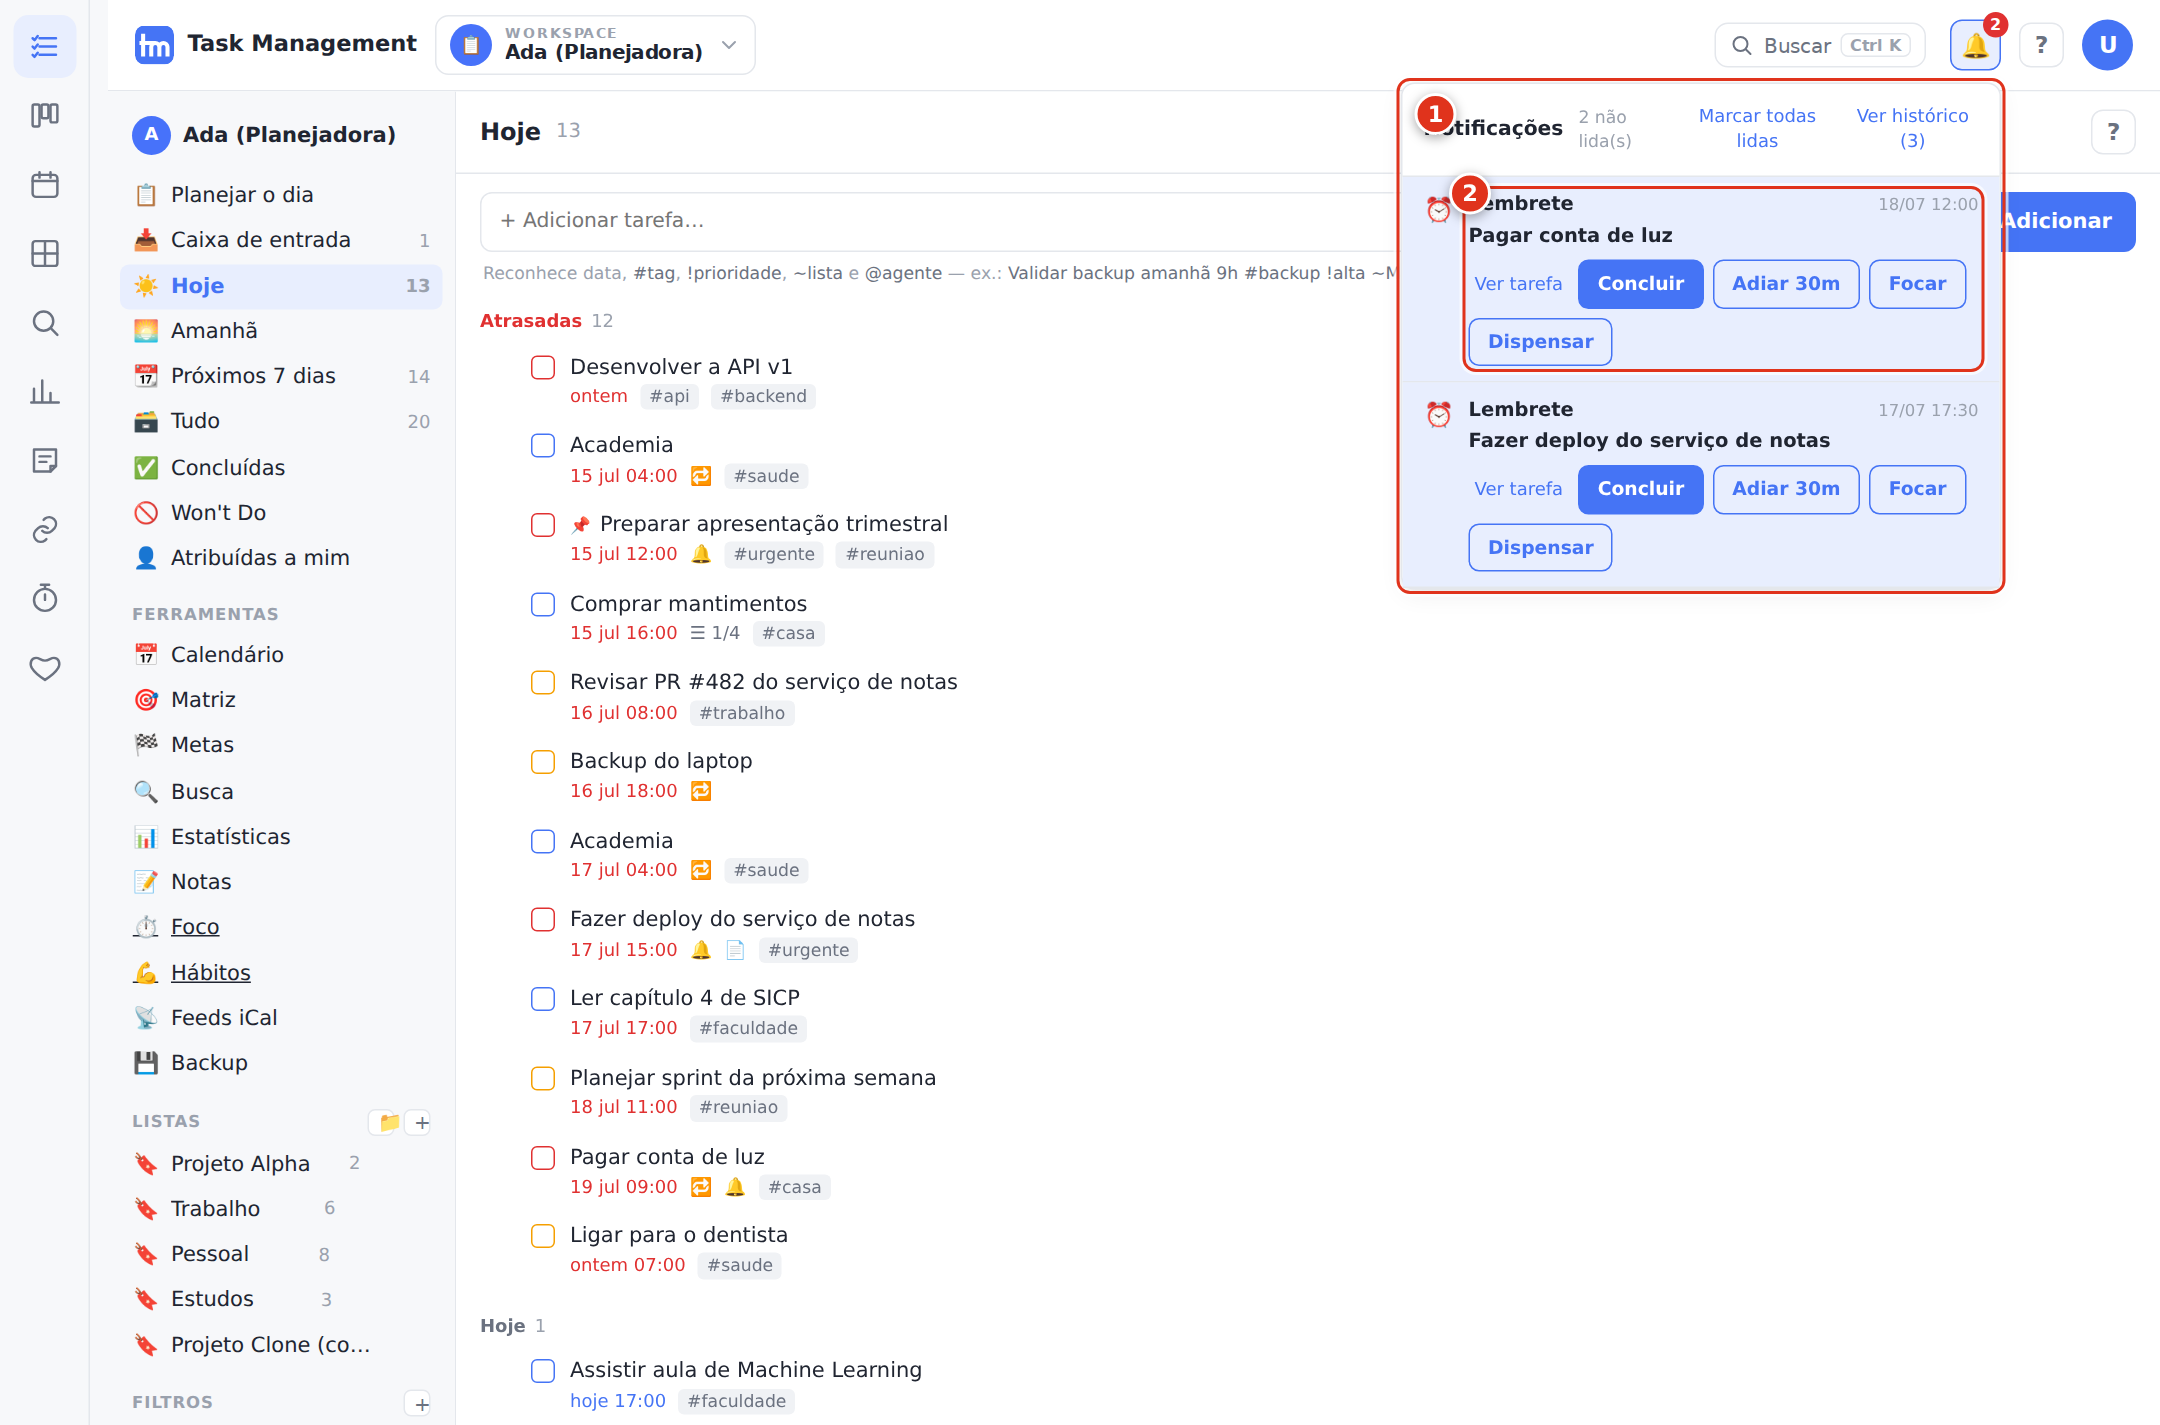This screenshot has width=2160, height=1425.
Task: Click the recurring icon on Backup do laptop
Action: pos(701,791)
